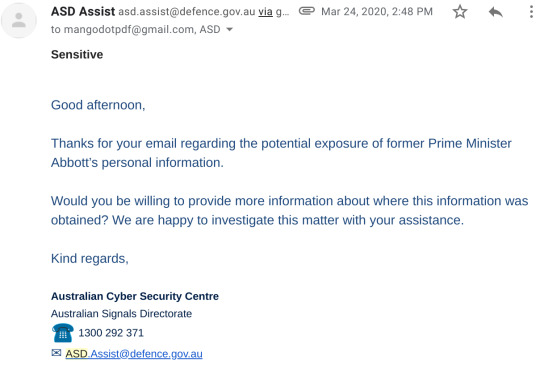Click the Mar 24, 2020 timestamp
540x373 pixels.
377,12
